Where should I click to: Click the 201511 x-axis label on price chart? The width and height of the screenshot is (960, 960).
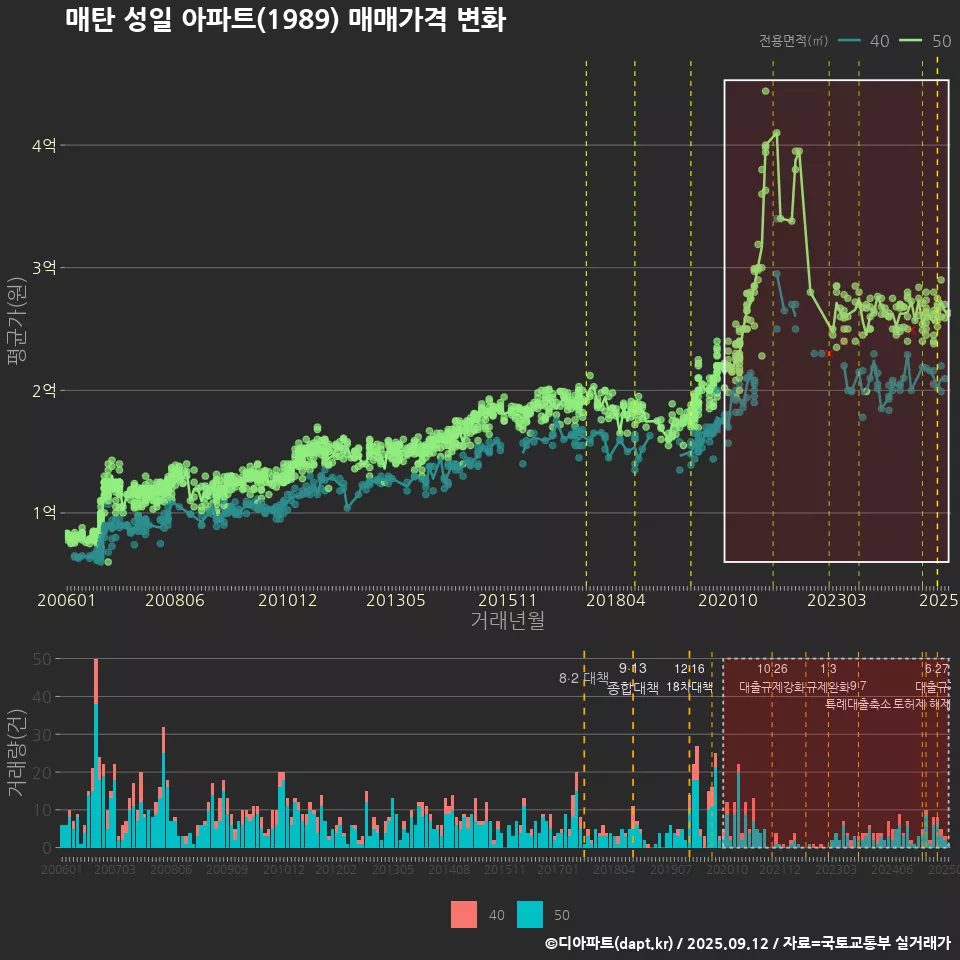click(x=505, y=600)
